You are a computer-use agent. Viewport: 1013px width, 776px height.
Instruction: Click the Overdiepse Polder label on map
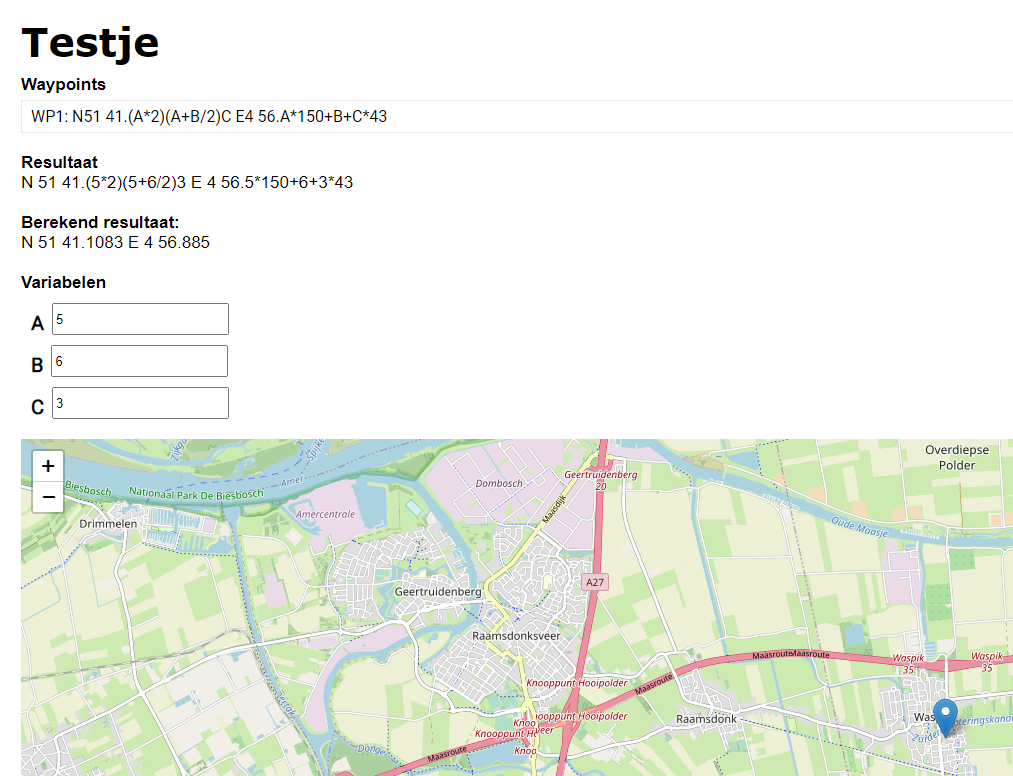(x=956, y=458)
